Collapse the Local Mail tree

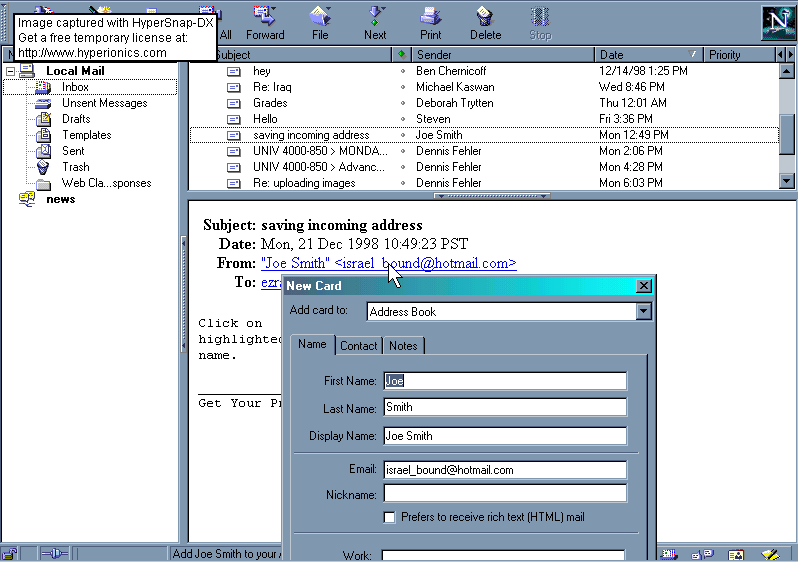coord(11,71)
